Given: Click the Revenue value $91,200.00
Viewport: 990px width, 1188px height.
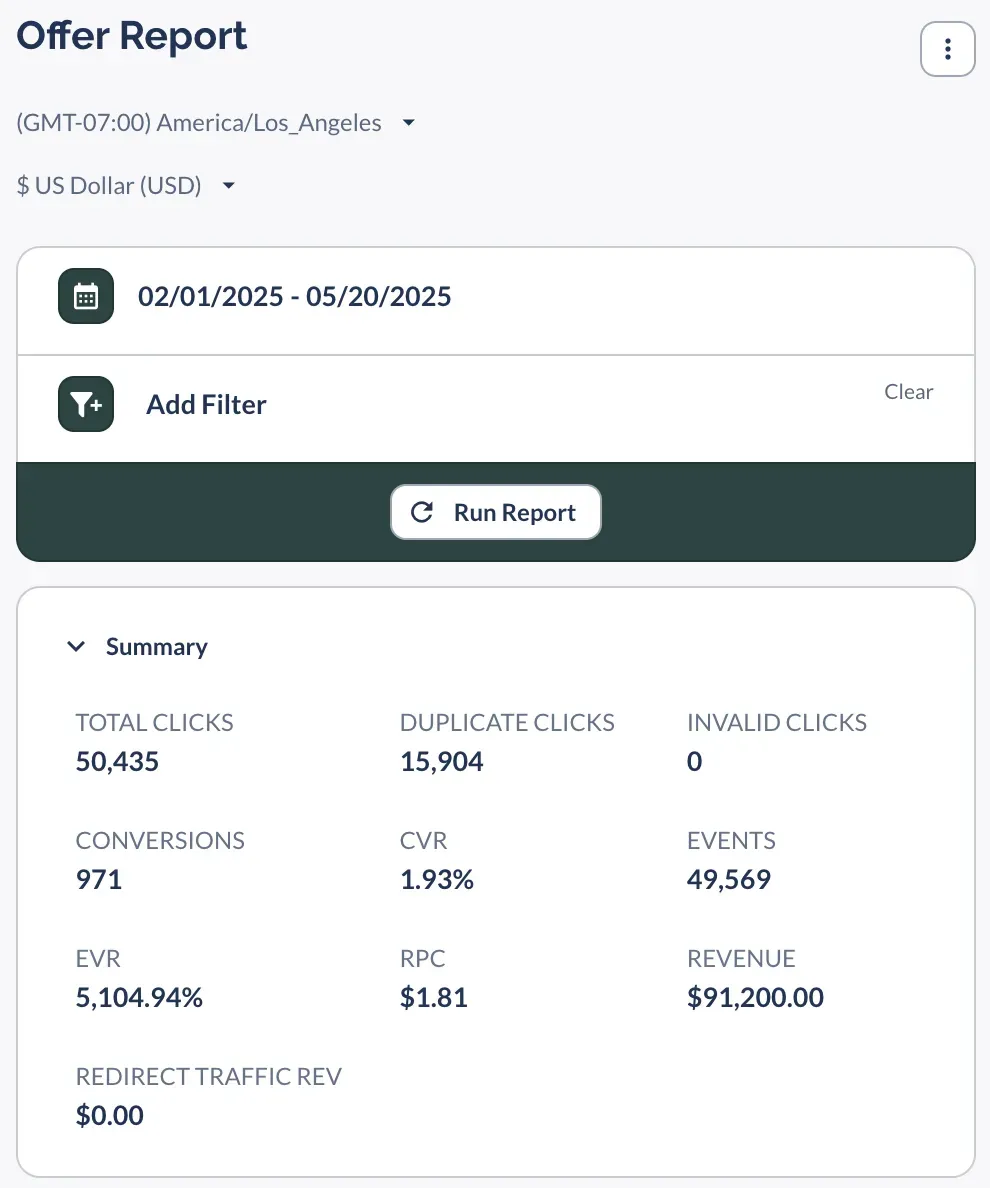Looking at the screenshot, I should click(755, 997).
